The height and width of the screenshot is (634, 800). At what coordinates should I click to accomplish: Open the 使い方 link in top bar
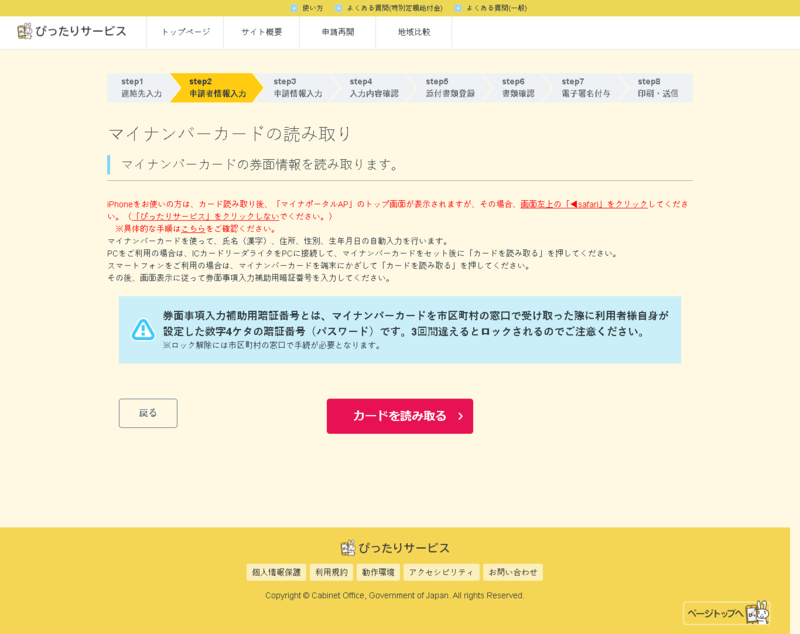[x=312, y=8]
